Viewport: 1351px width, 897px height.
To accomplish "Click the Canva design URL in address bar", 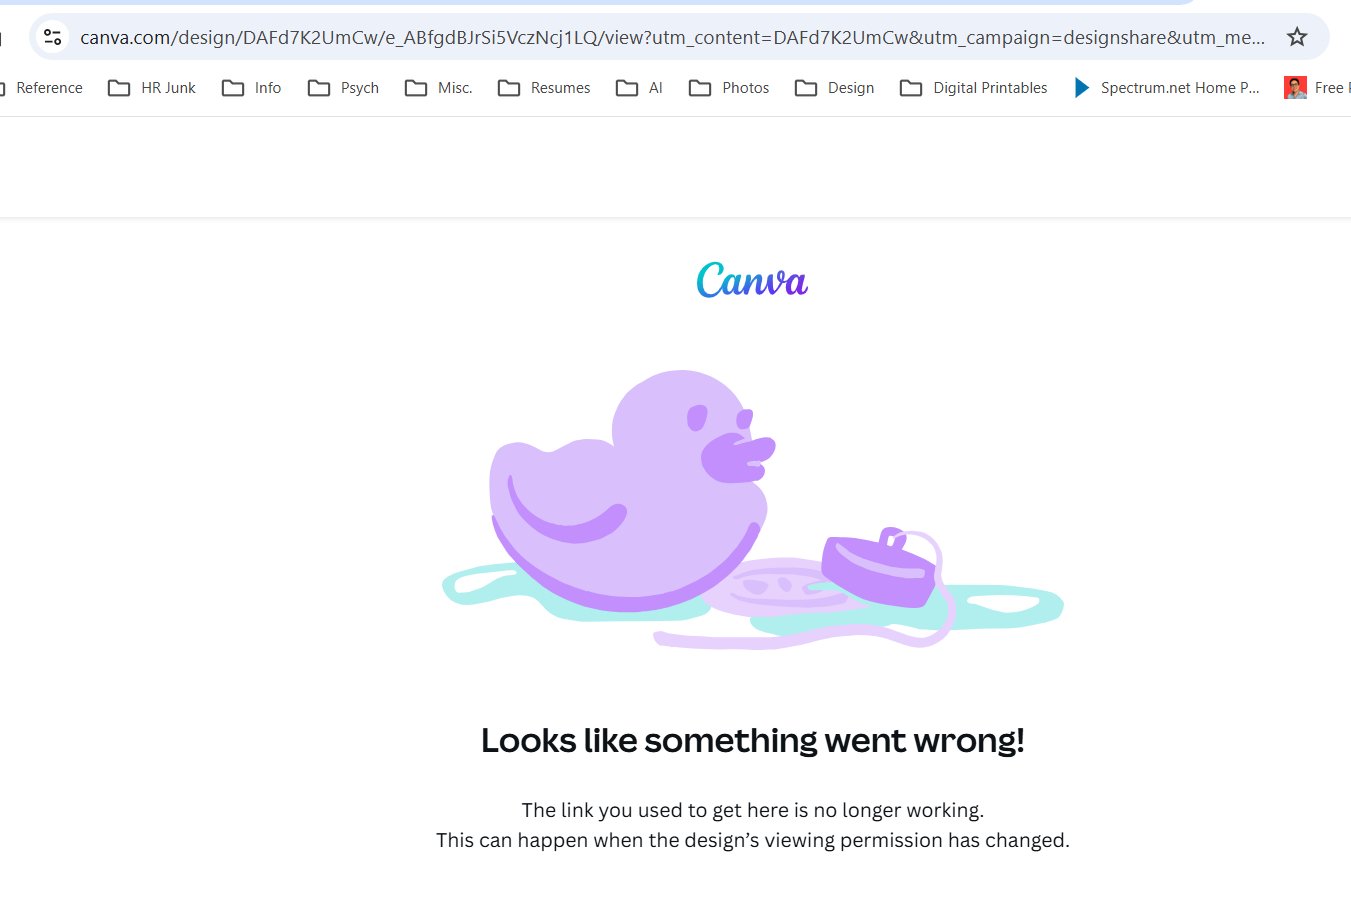I will pos(670,37).
